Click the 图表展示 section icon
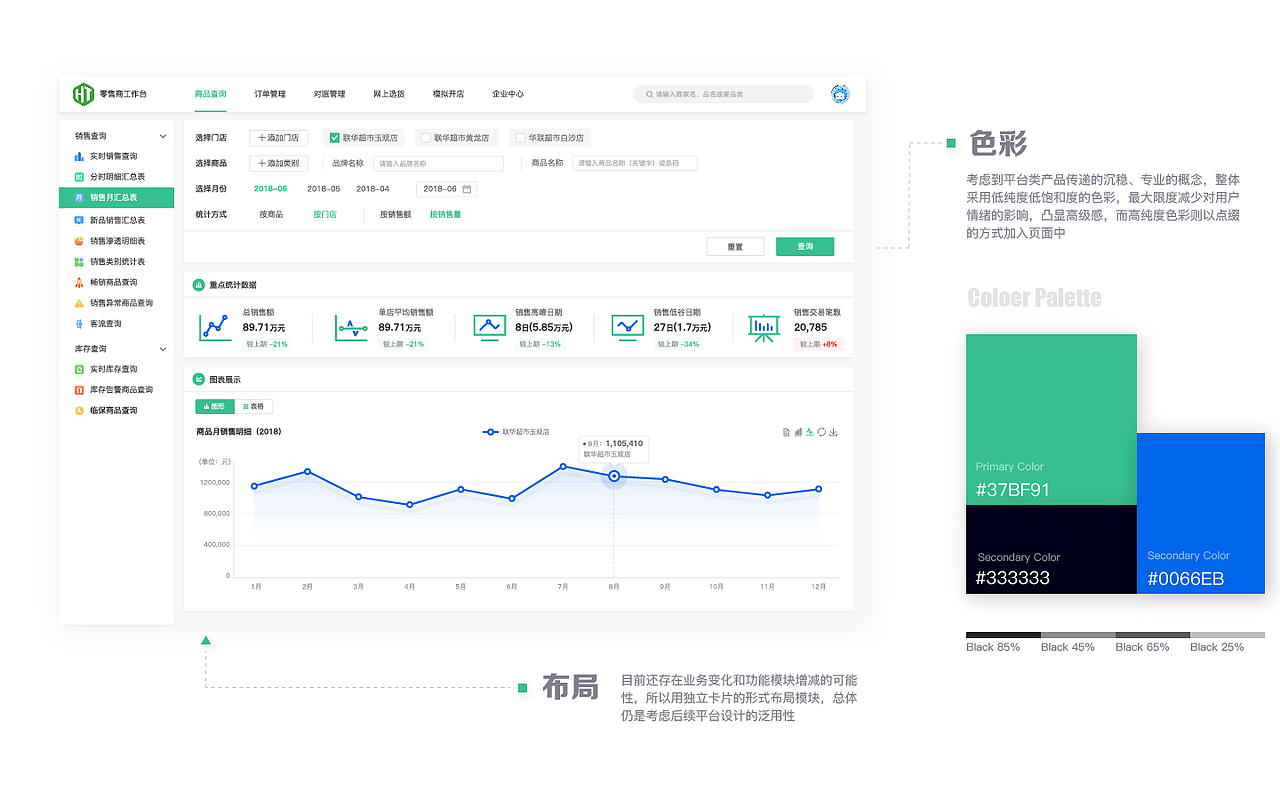This screenshot has height=800, width=1280. [198, 379]
